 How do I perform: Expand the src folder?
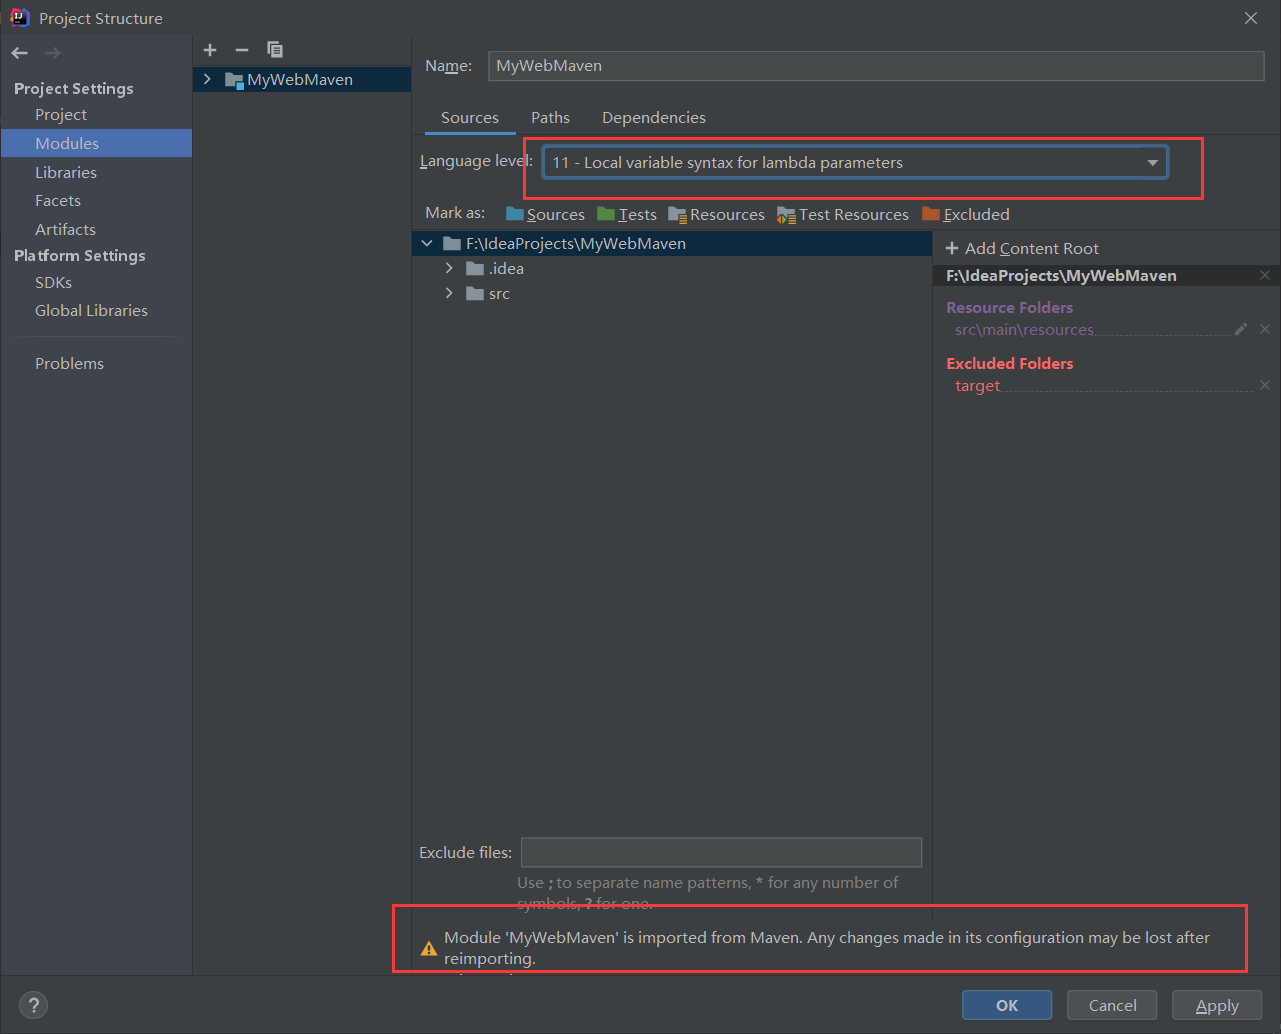pyautogui.click(x=449, y=293)
